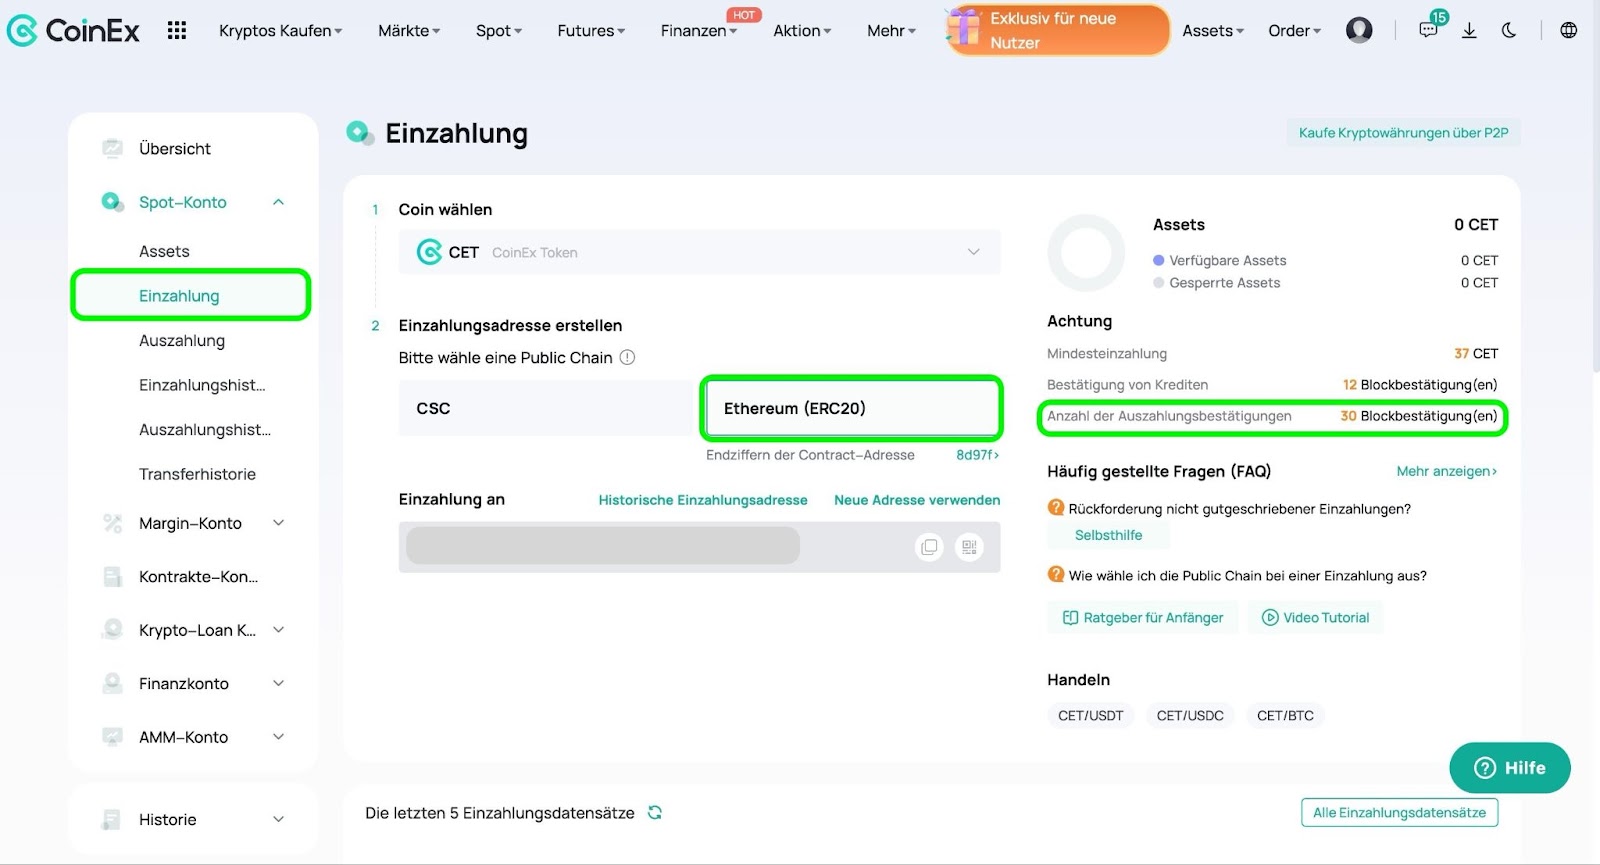Open the Order dropdown in header
Image resolution: width=1600 pixels, height=865 pixels.
pos(1294,31)
